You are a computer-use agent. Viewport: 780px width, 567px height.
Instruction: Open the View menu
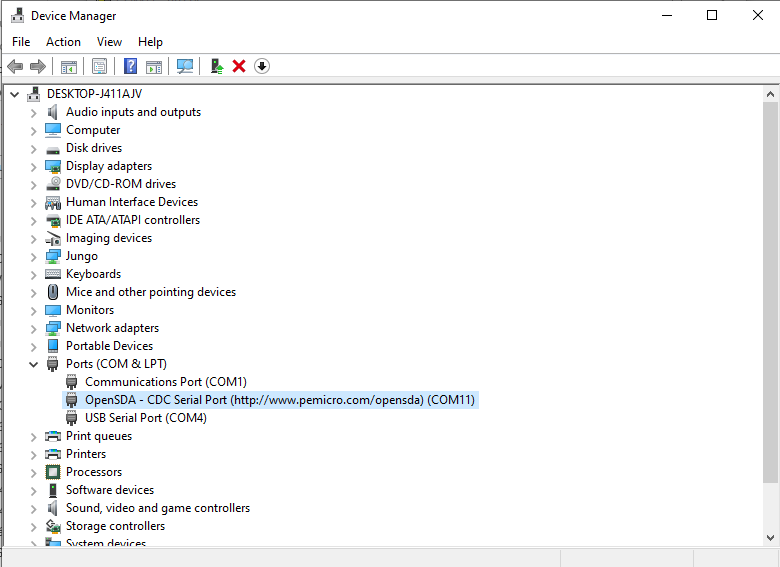click(x=109, y=42)
